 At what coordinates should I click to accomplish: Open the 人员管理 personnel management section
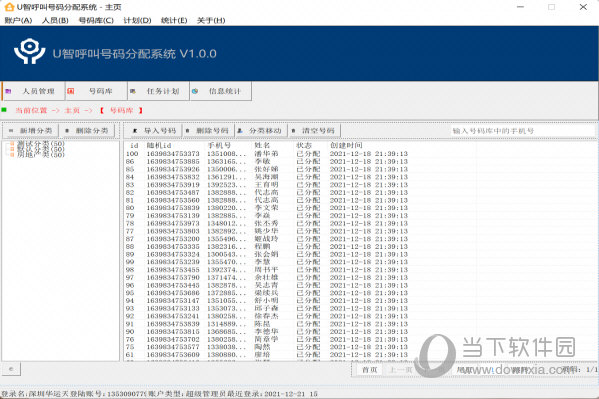pos(34,91)
